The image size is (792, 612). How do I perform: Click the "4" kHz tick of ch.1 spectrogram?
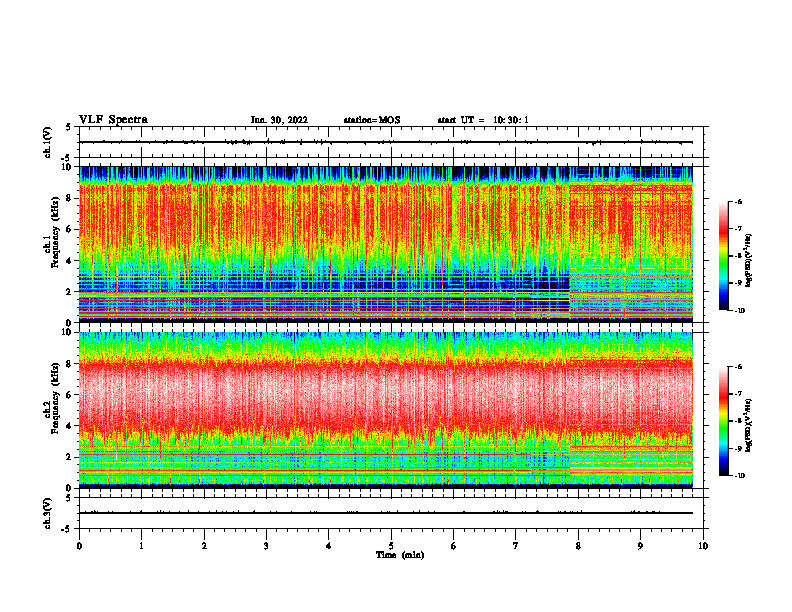(x=69, y=261)
